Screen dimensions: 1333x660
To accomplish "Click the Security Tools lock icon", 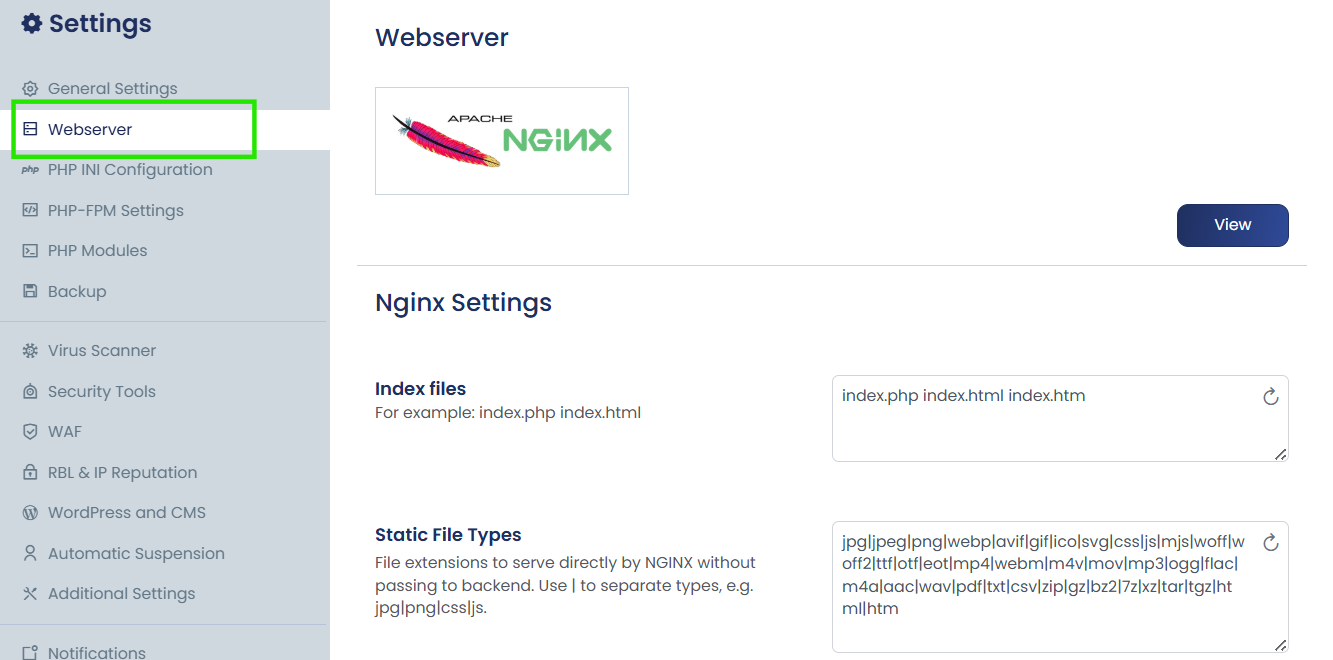I will (30, 392).
